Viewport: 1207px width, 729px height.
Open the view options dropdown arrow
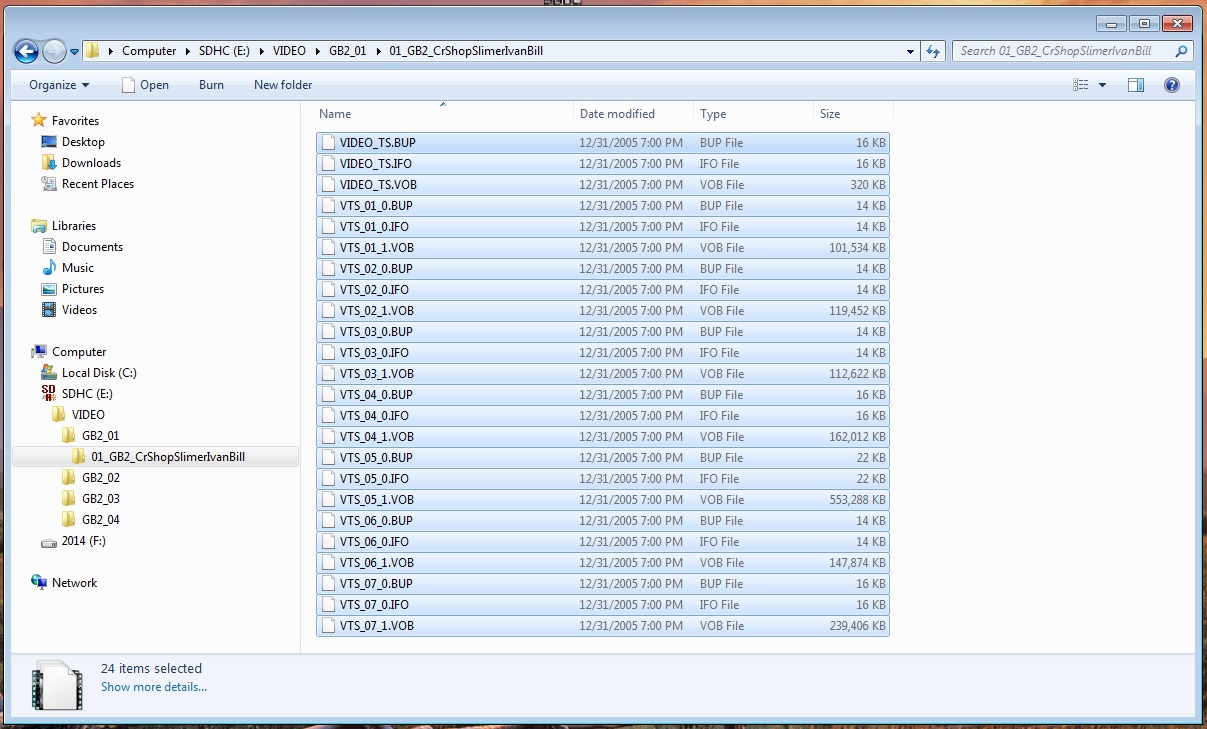coord(1102,85)
